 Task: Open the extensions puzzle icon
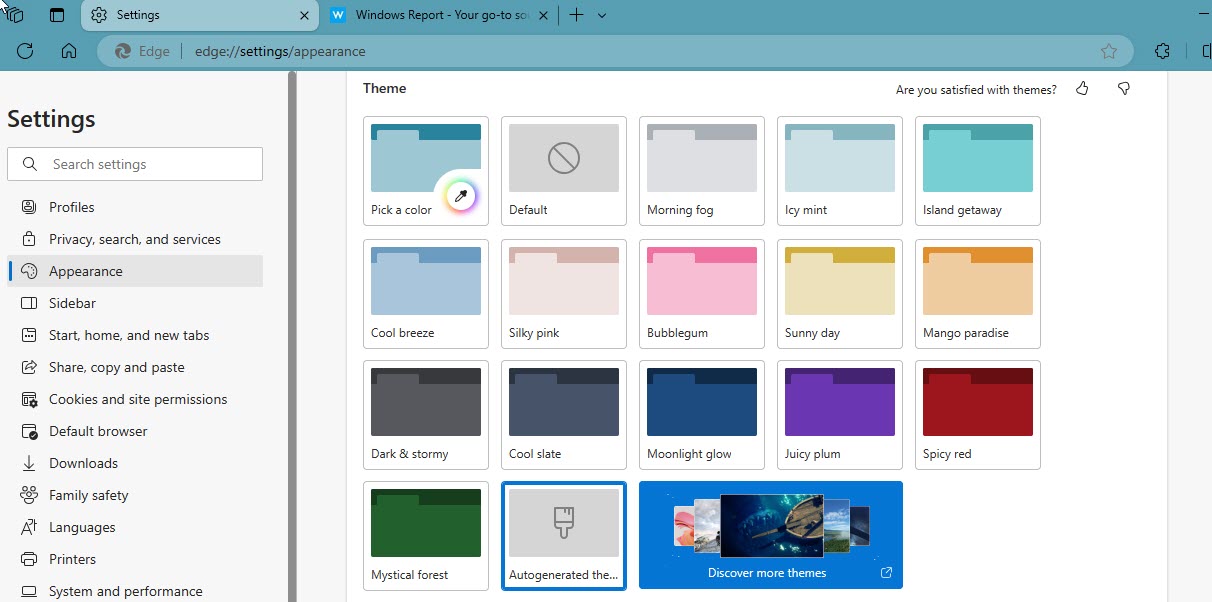point(1162,51)
